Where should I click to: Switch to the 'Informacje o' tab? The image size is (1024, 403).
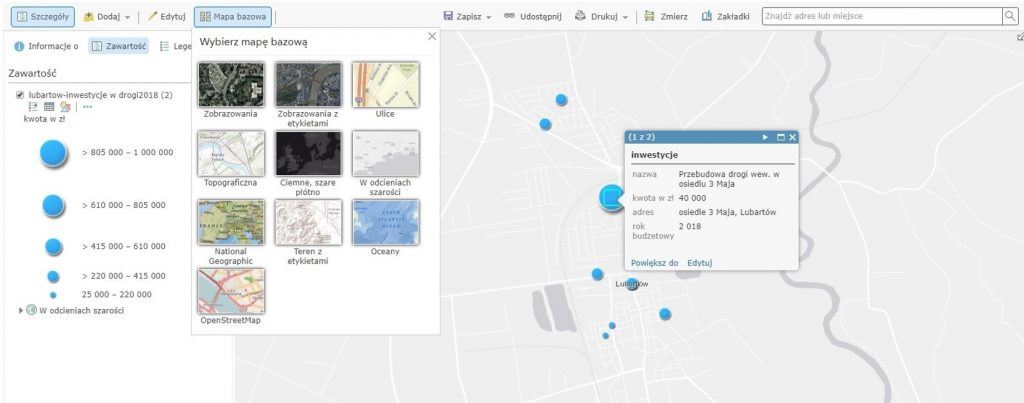pos(46,46)
